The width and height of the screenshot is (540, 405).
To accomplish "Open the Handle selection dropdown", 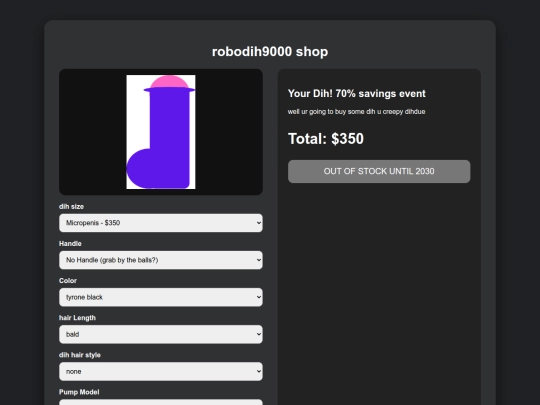I will coord(160,260).
